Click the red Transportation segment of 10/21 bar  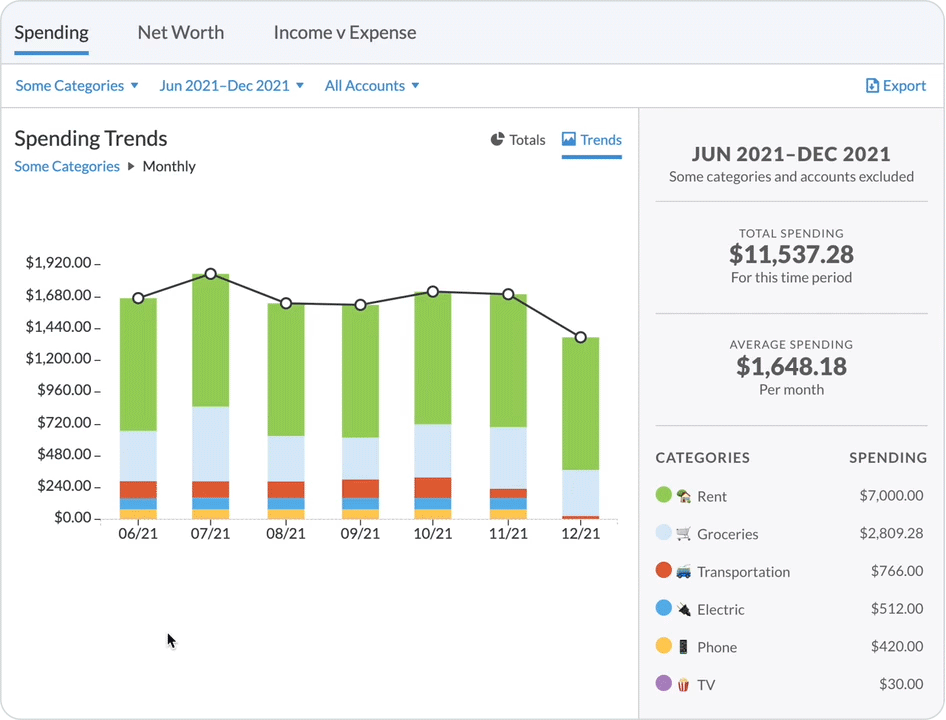pyautogui.click(x=433, y=488)
